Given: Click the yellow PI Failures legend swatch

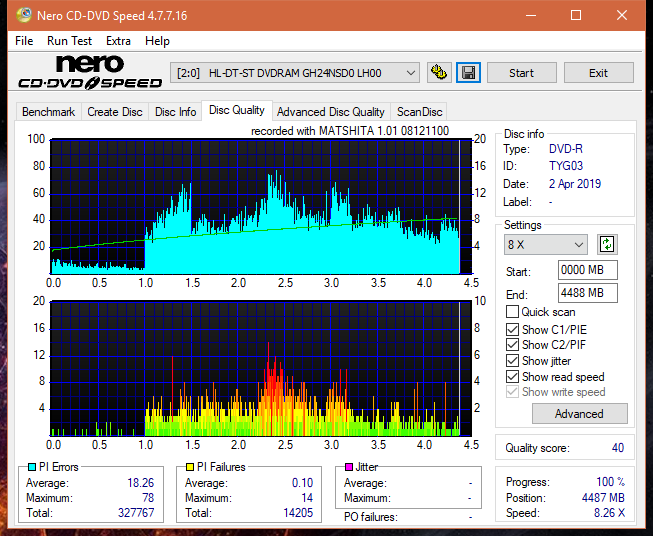Looking at the screenshot, I should [190, 467].
